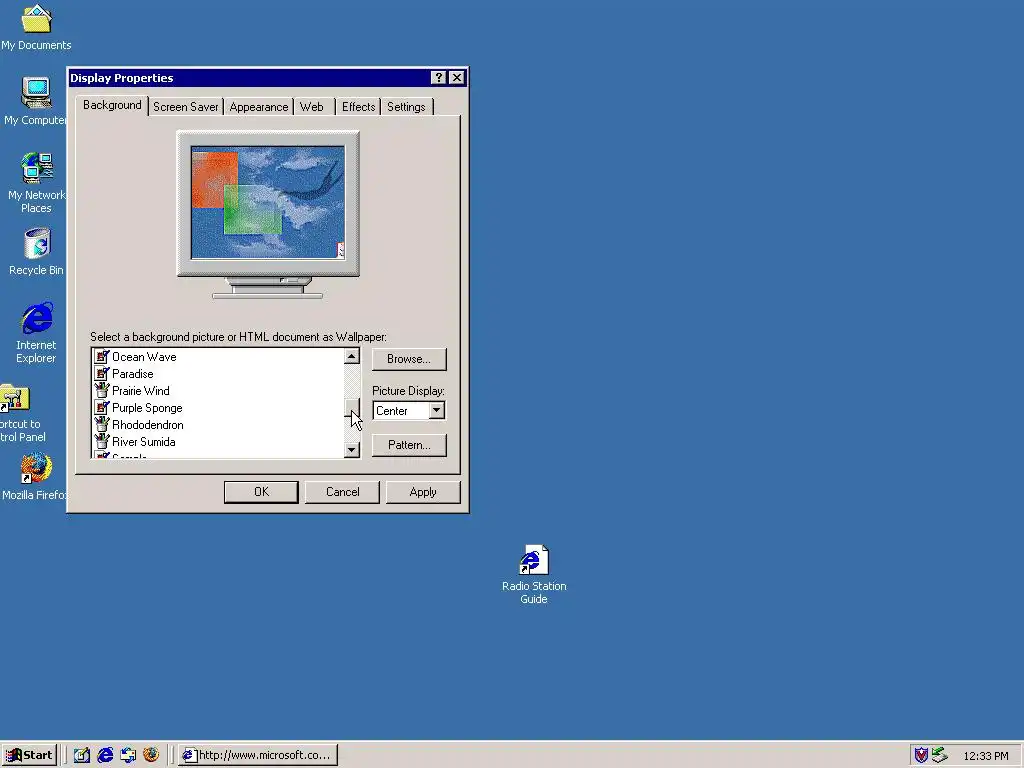The width and height of the screenshot is (1024, 768).
Task: Select the Rhododendron wallpaper name
Action: pyautogui.click(x=148, y=424)
